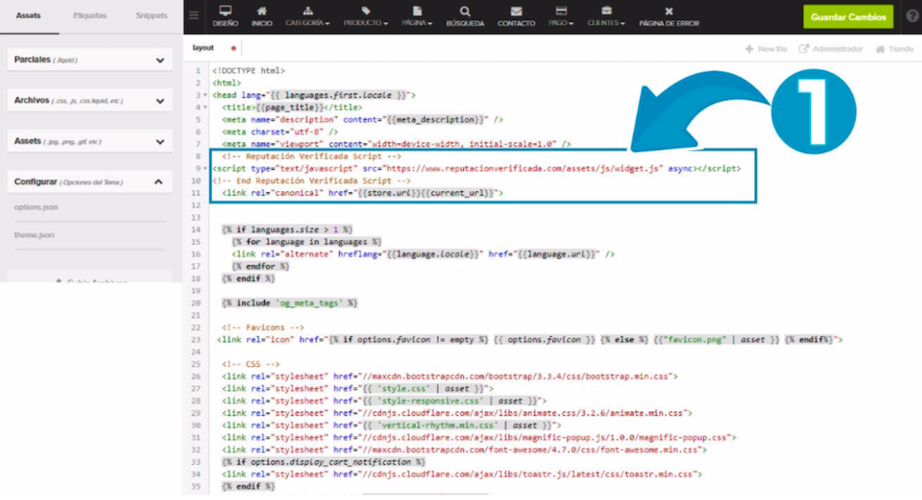Open the Categoría dropdown menu
Screen dimensions: 922x500
(x=308, y=16)
